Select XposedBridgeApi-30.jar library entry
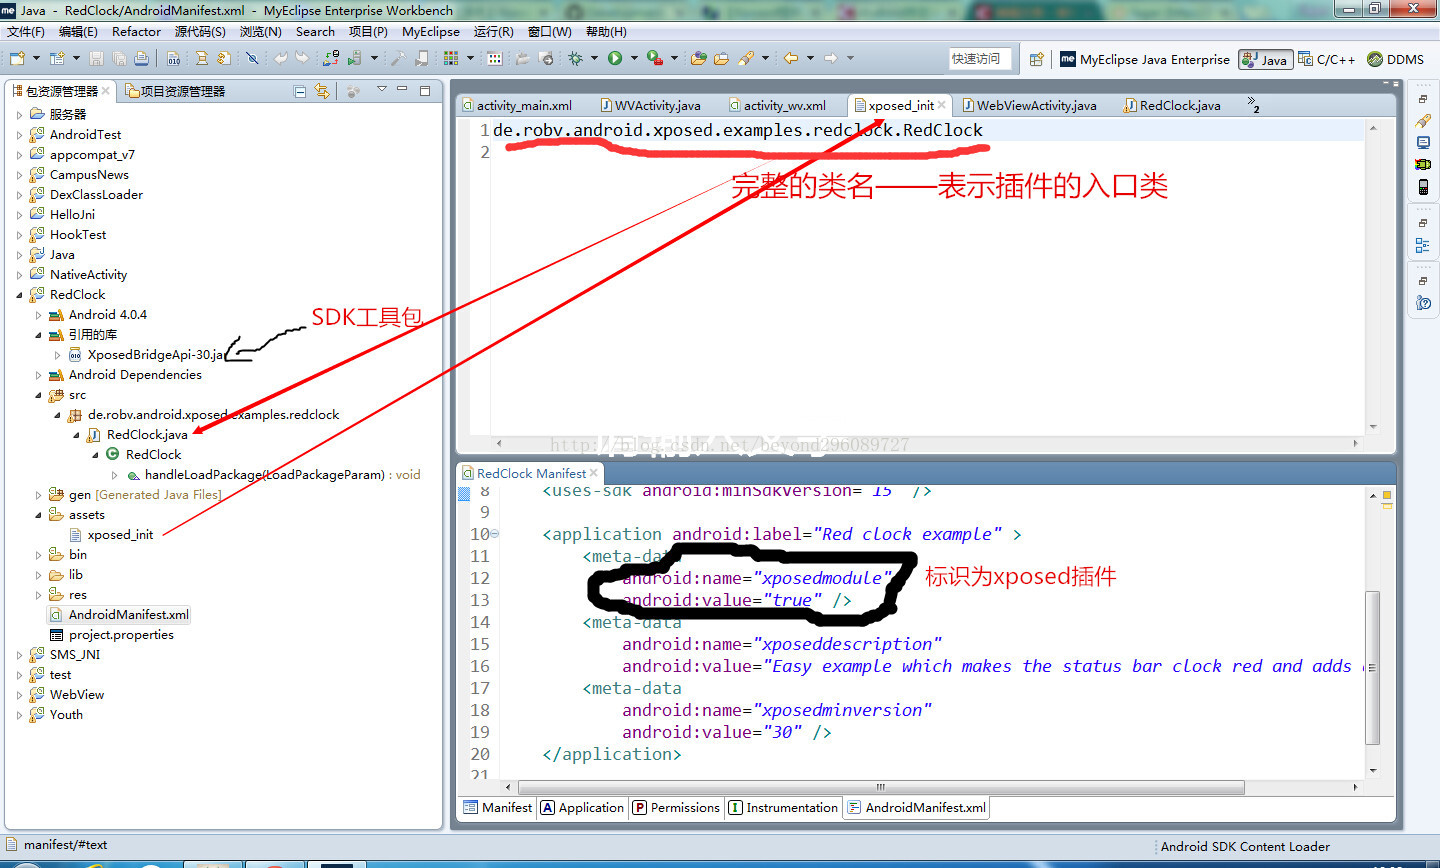Screen dimensions: 1440x868 (146, 355)
